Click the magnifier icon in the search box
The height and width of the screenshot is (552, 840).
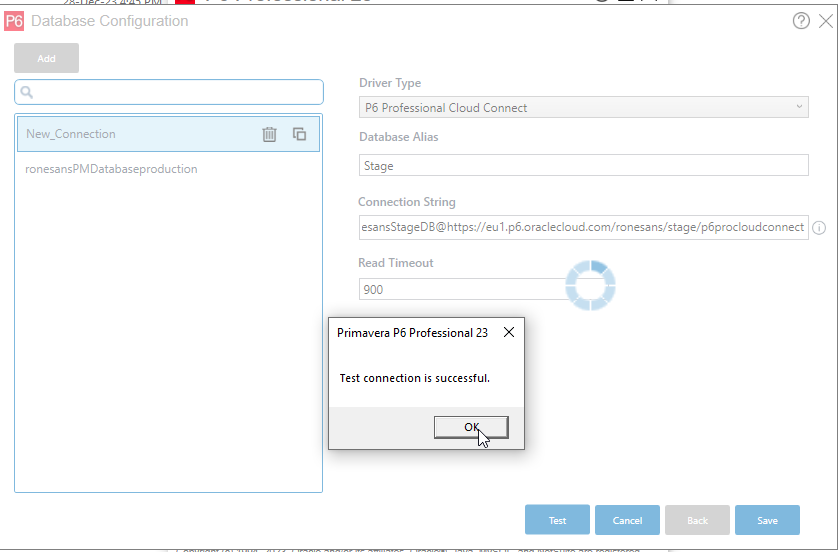point(27,93)
